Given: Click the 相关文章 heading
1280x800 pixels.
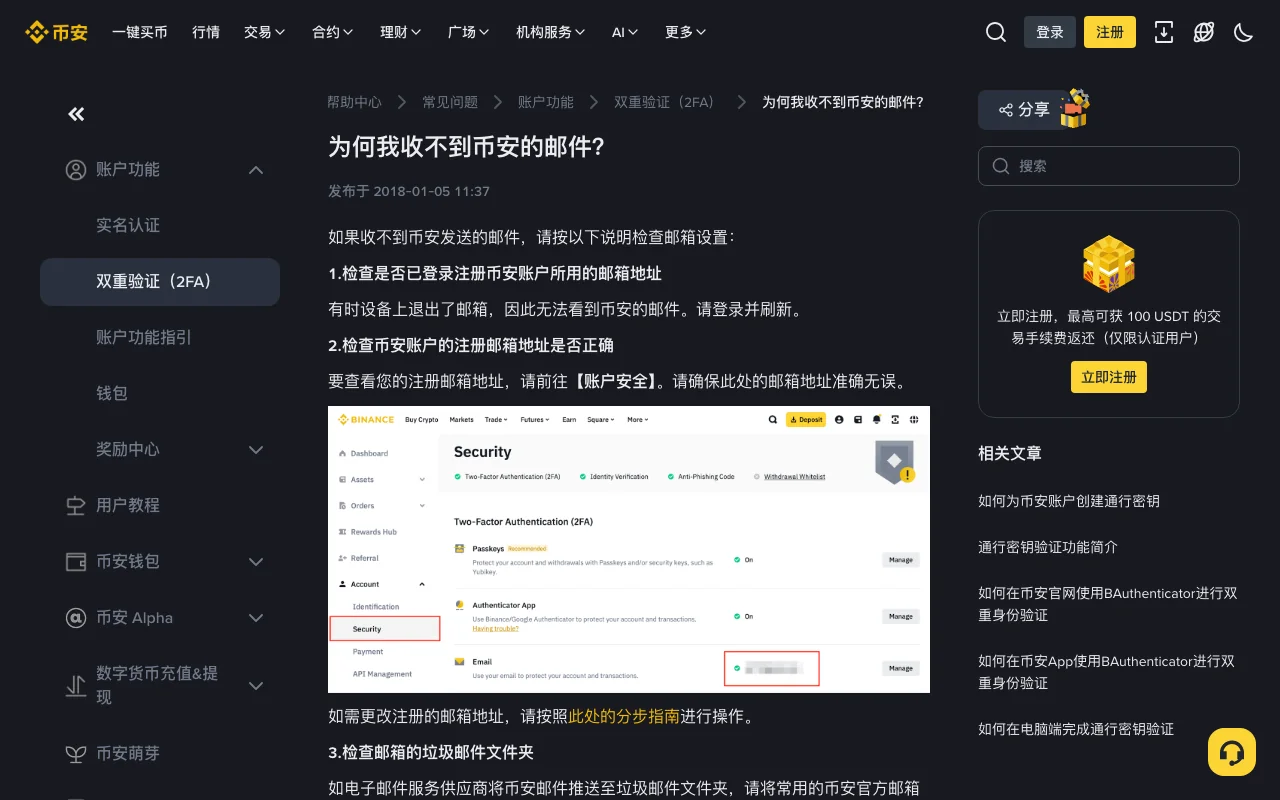Looking at the screenshot, I should [1010, 453].
